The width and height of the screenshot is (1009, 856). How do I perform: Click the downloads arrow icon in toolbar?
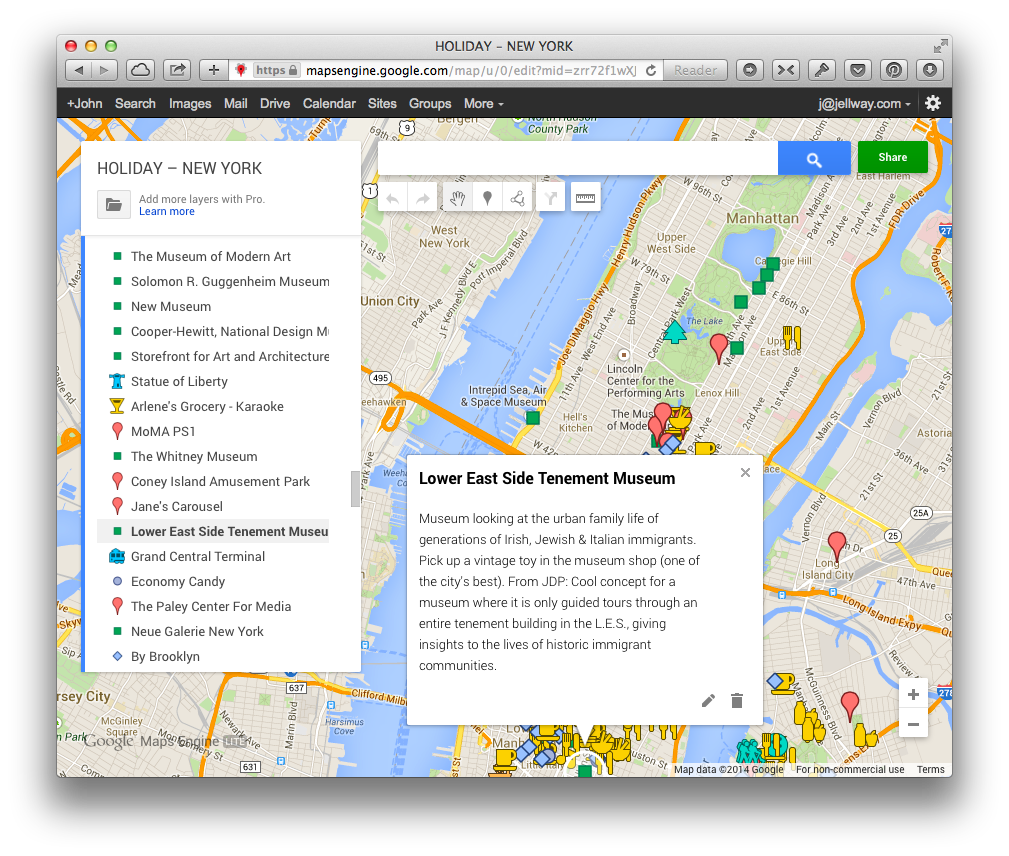click(x=930, y=70)
